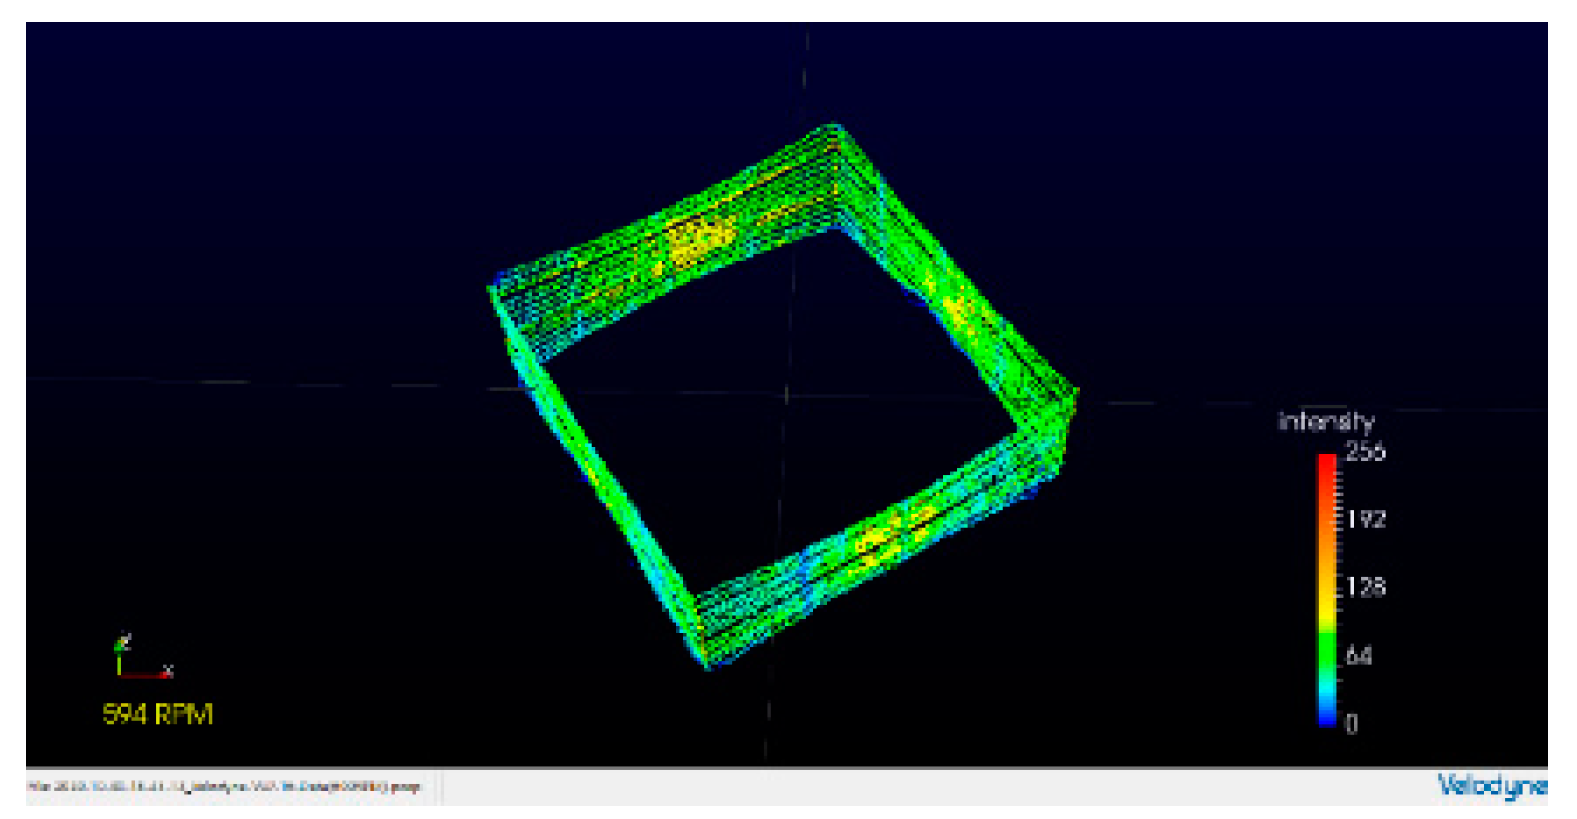
Task: Click the 128 label on intensity scale
Action: coord(1365,587)
